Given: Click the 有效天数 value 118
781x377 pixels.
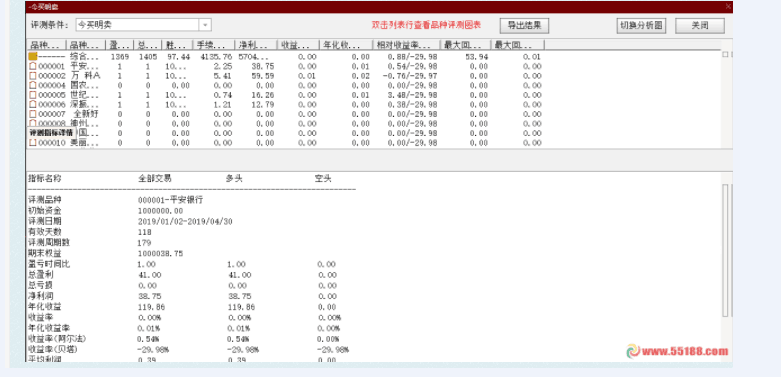Looking at the screenshot, I should (x=144, y=232).
